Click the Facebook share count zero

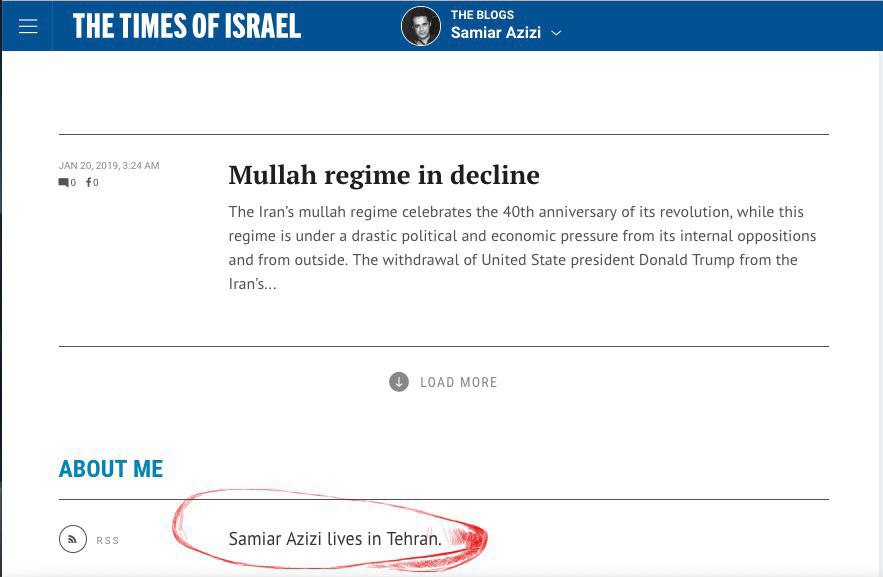(96, 183)
